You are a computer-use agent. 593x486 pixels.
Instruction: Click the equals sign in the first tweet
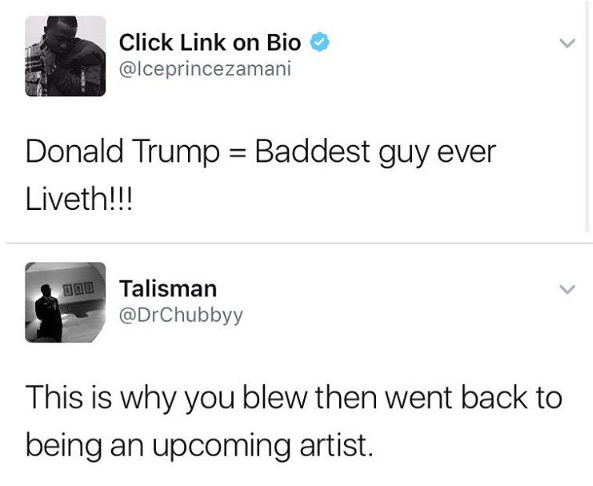[238, 153]
